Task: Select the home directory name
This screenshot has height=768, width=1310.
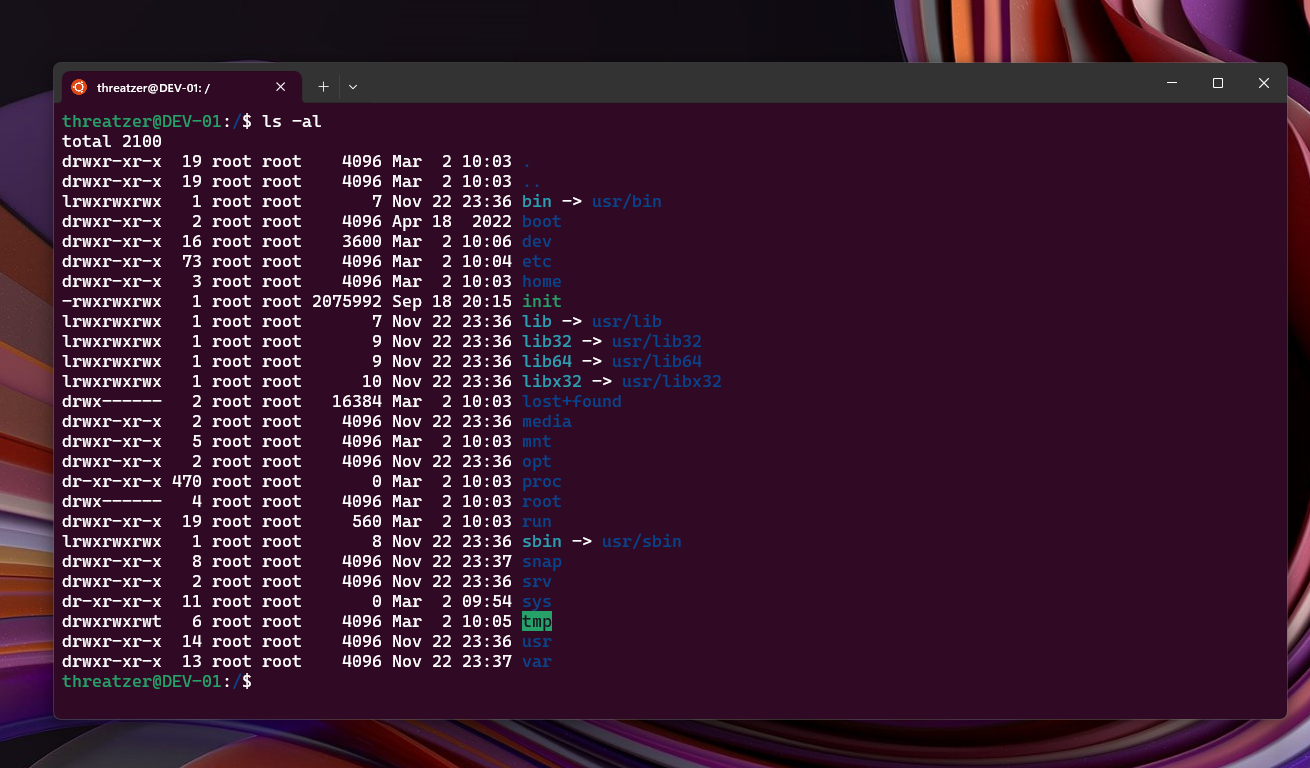Action: click(541, 281)
